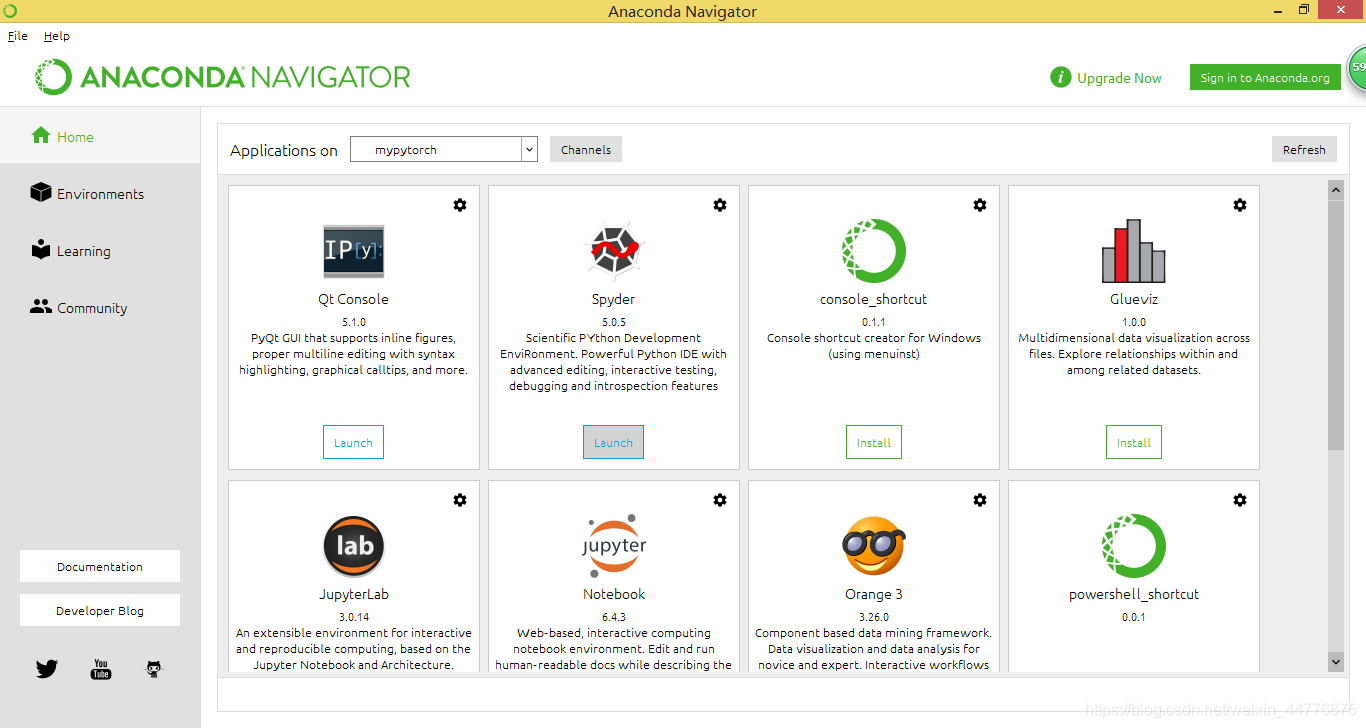Open the Learning section
Image resolution: width=1366 pixels, height=728 pixels.
pyautogui.click(x=100, y=251)
